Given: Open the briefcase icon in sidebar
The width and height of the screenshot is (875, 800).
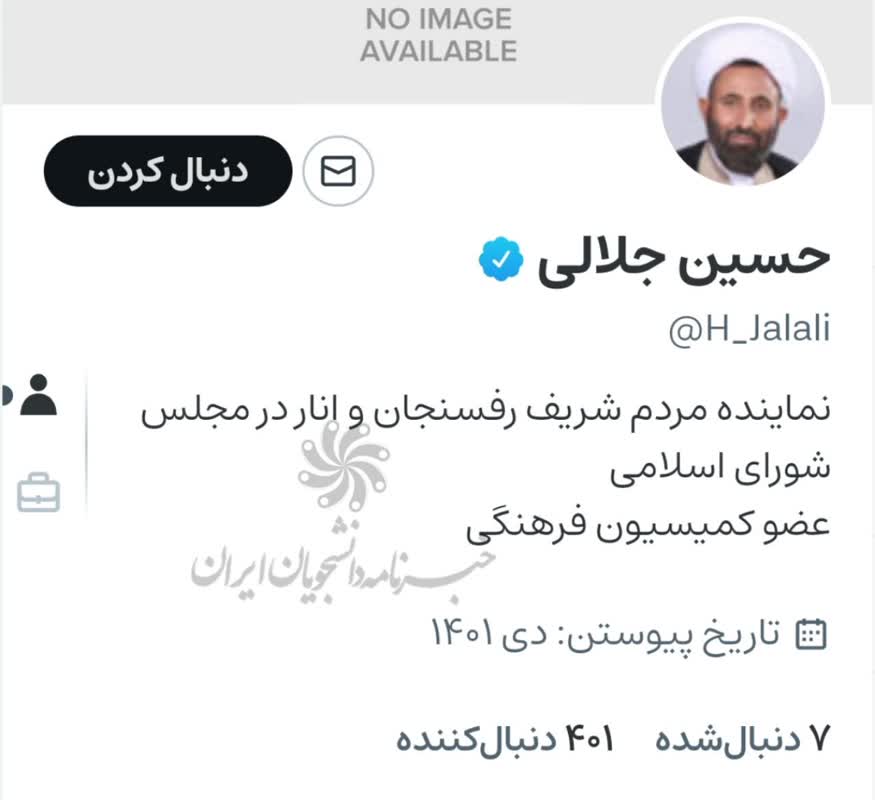Looking at the screenshot, I should point(39,493).
